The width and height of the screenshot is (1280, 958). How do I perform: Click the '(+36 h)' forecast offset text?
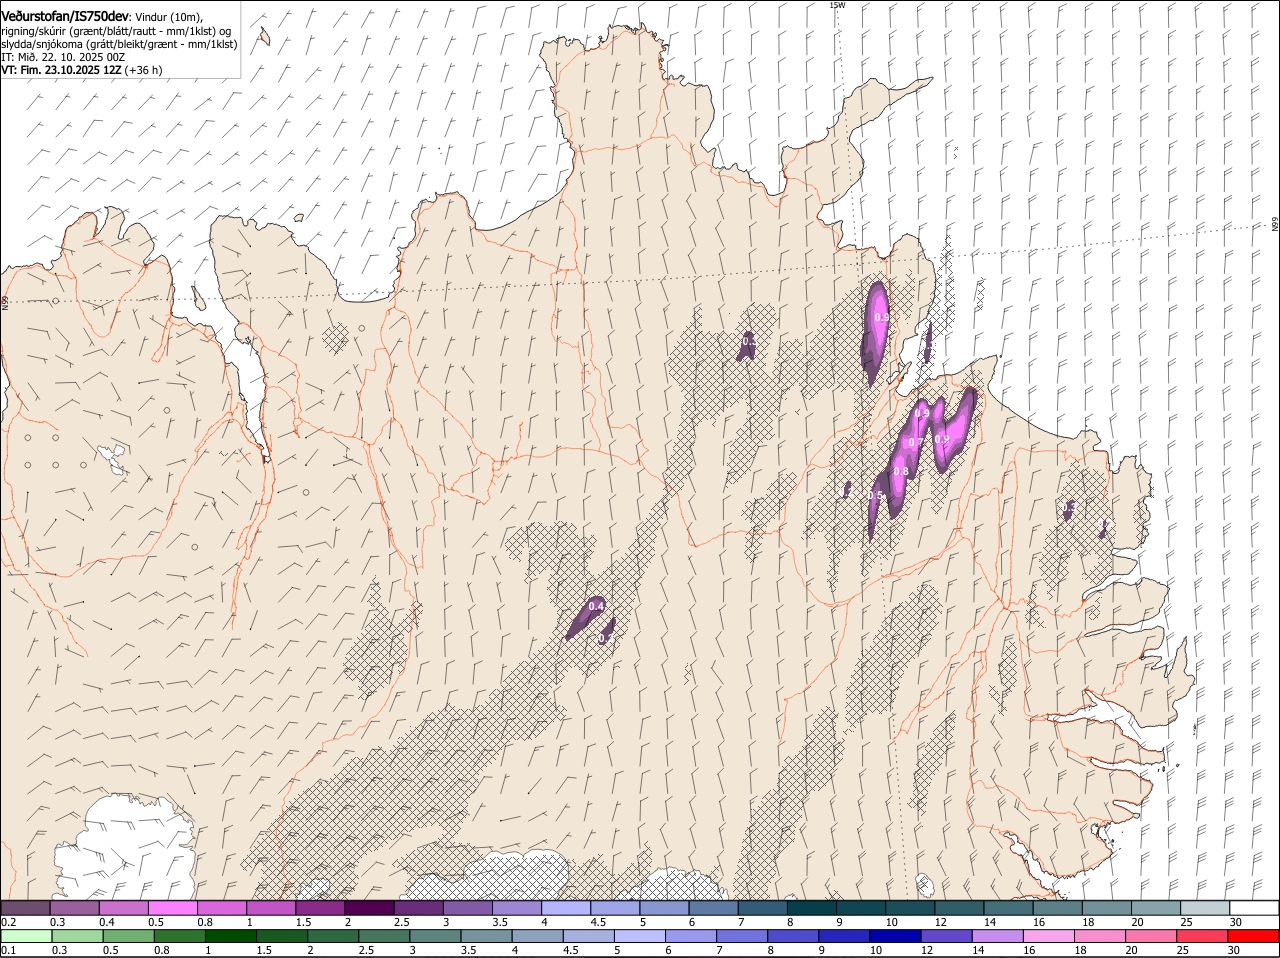144,70
